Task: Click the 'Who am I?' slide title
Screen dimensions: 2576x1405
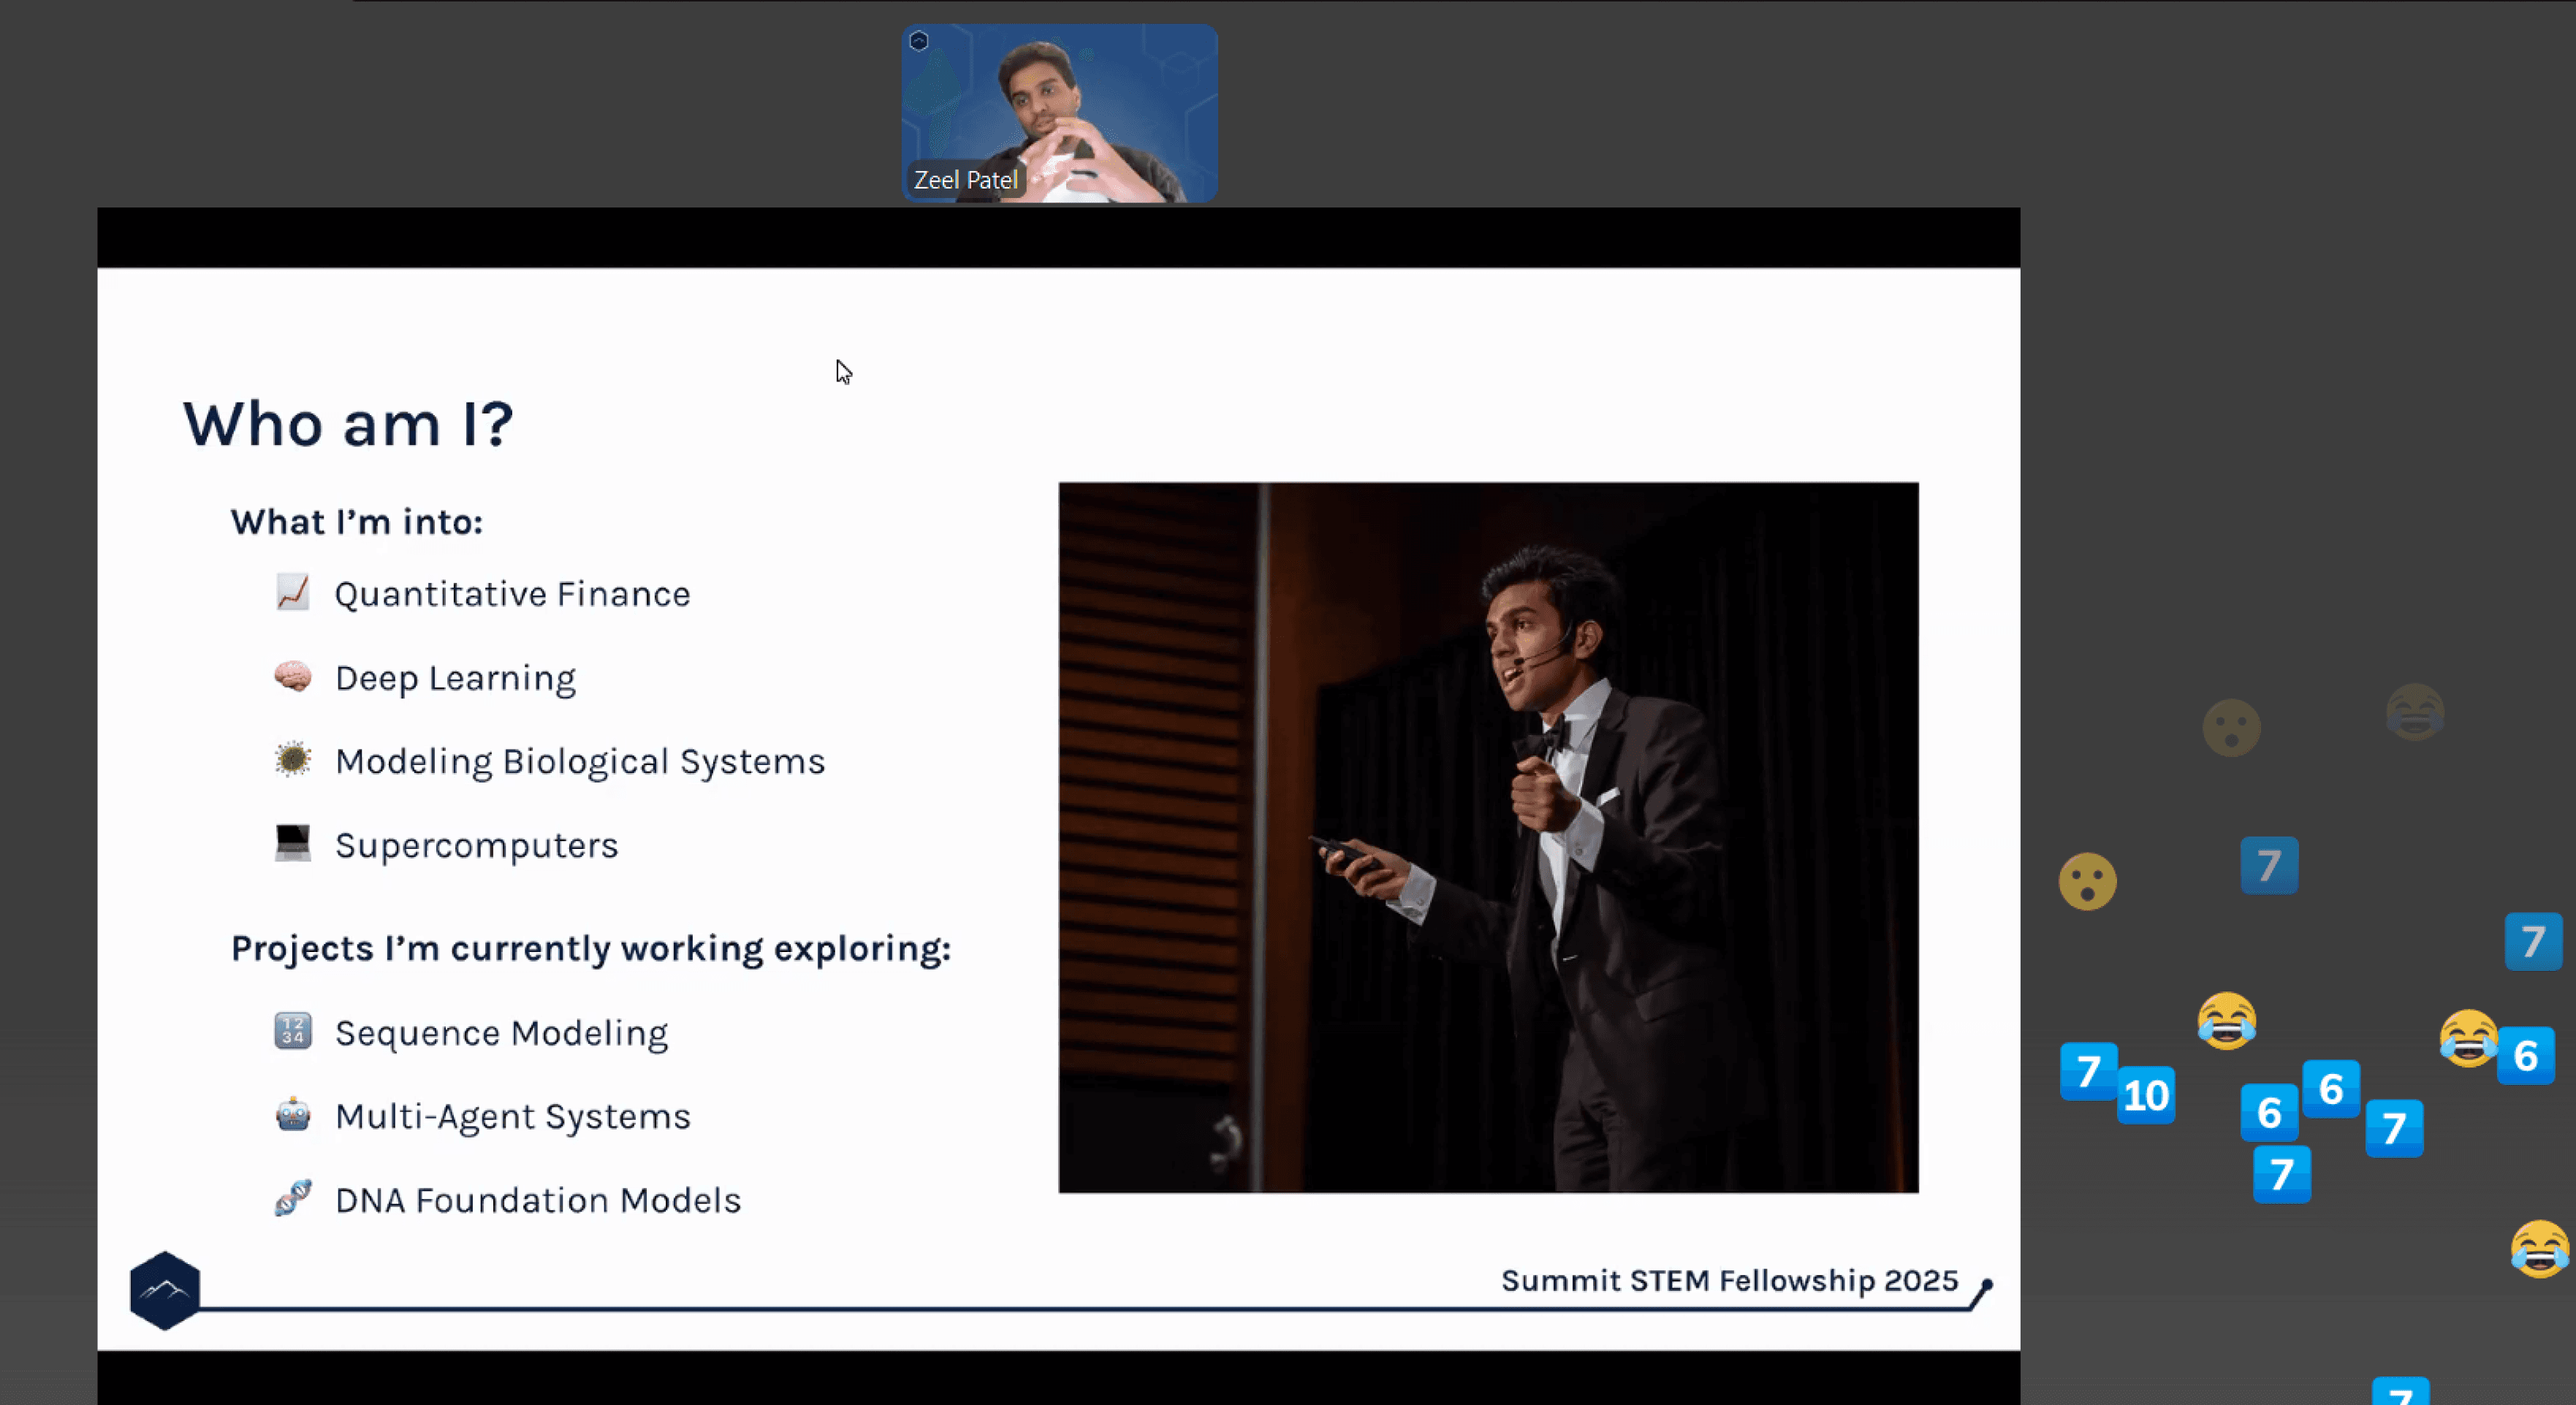Action: point(348,424)
